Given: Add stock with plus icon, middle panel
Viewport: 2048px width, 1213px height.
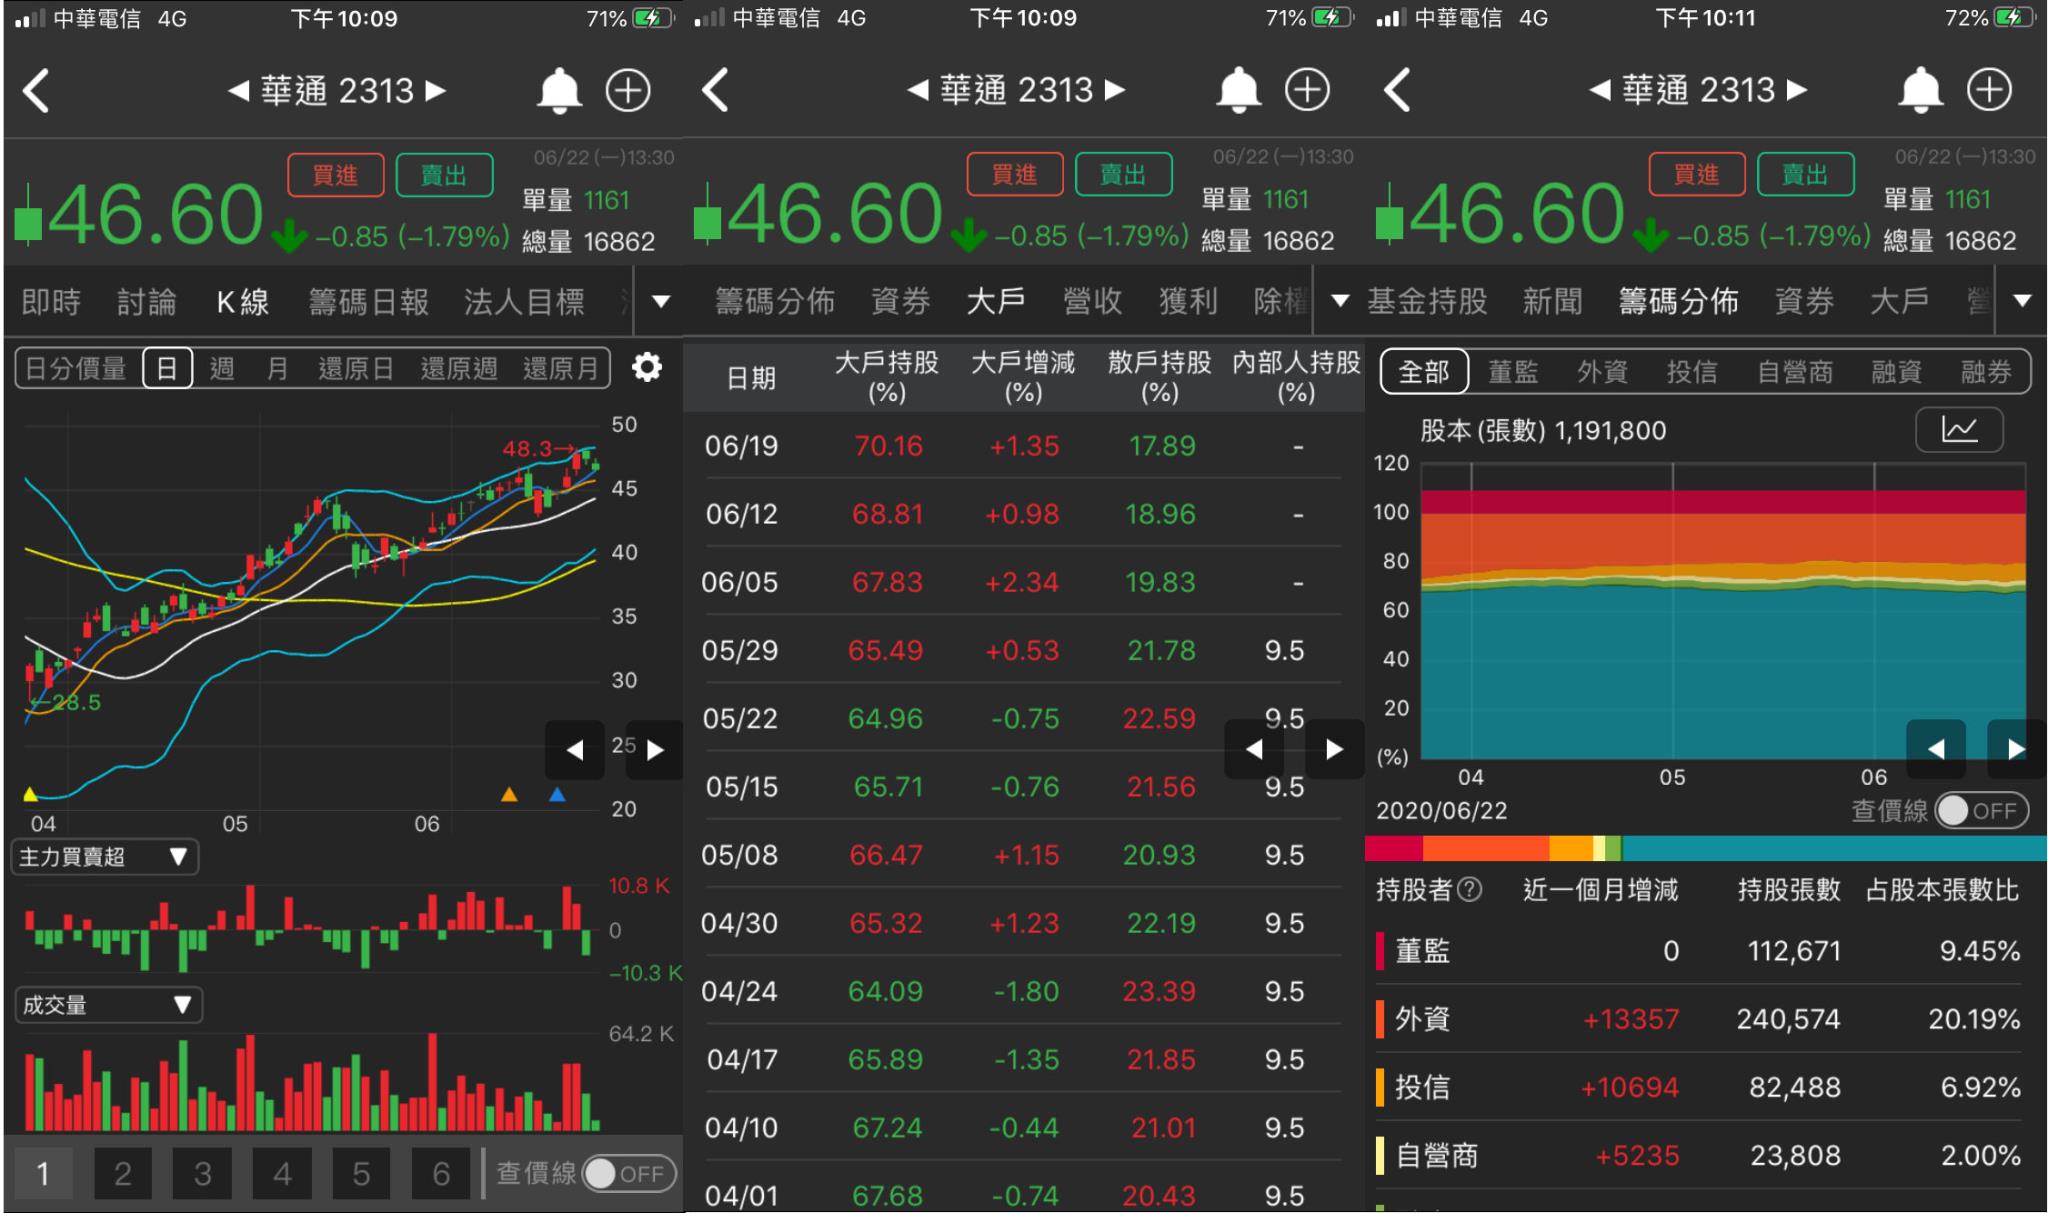Looking at the screenshot, I should tap(1307, 90).
